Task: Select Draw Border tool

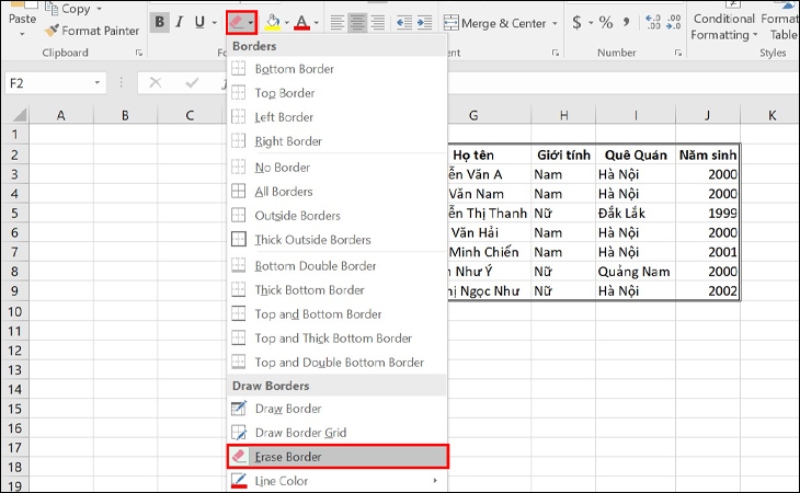Action: [337, 408]
